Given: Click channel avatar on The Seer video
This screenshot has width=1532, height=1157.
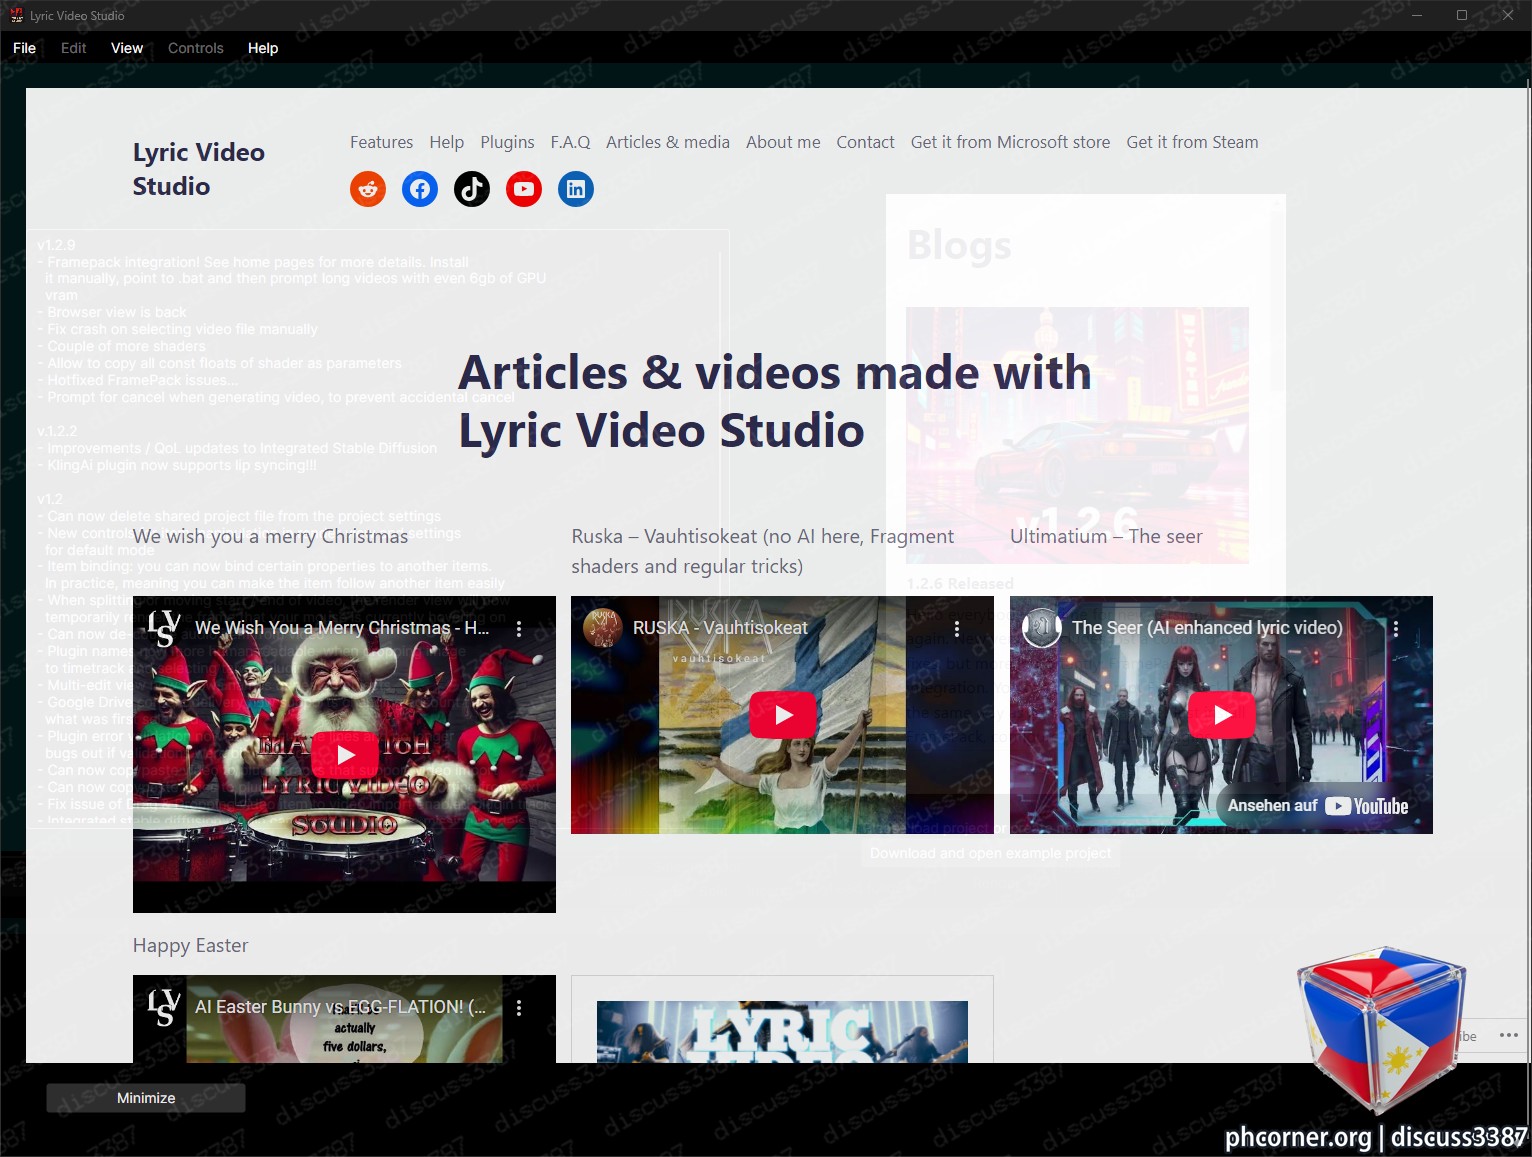Looking at the screenshot, I should point(1041,628).
